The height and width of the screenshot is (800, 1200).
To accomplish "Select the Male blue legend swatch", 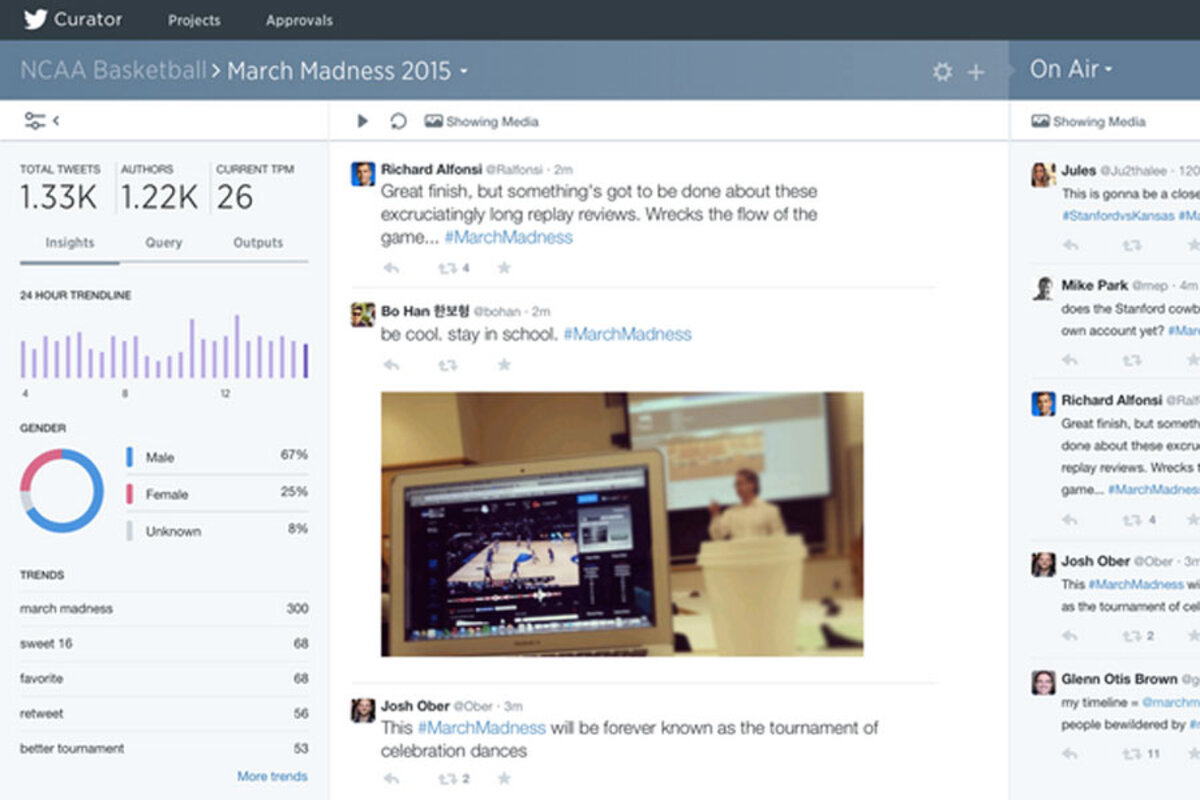I will coord(129,457).
